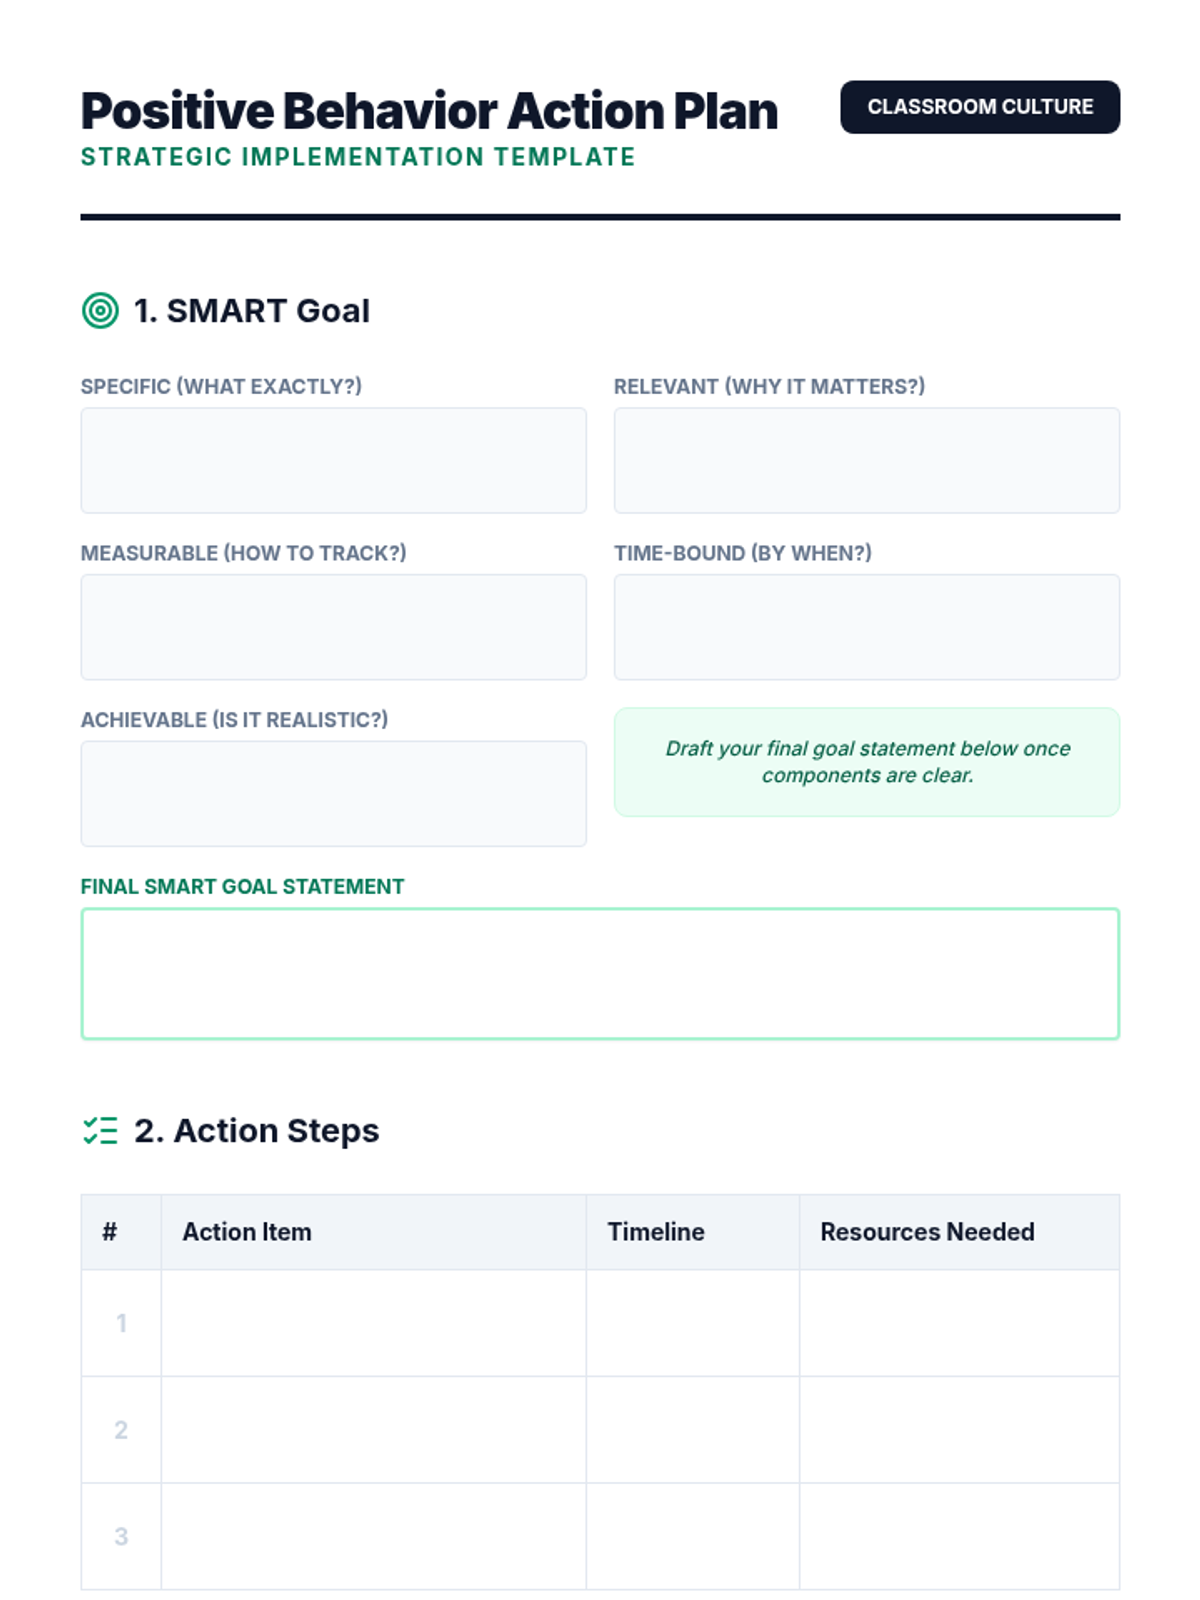Click the Achievable (Is It Realistic?) field
Viewport: 1200px width, 1600px height.
click(333, 793)
